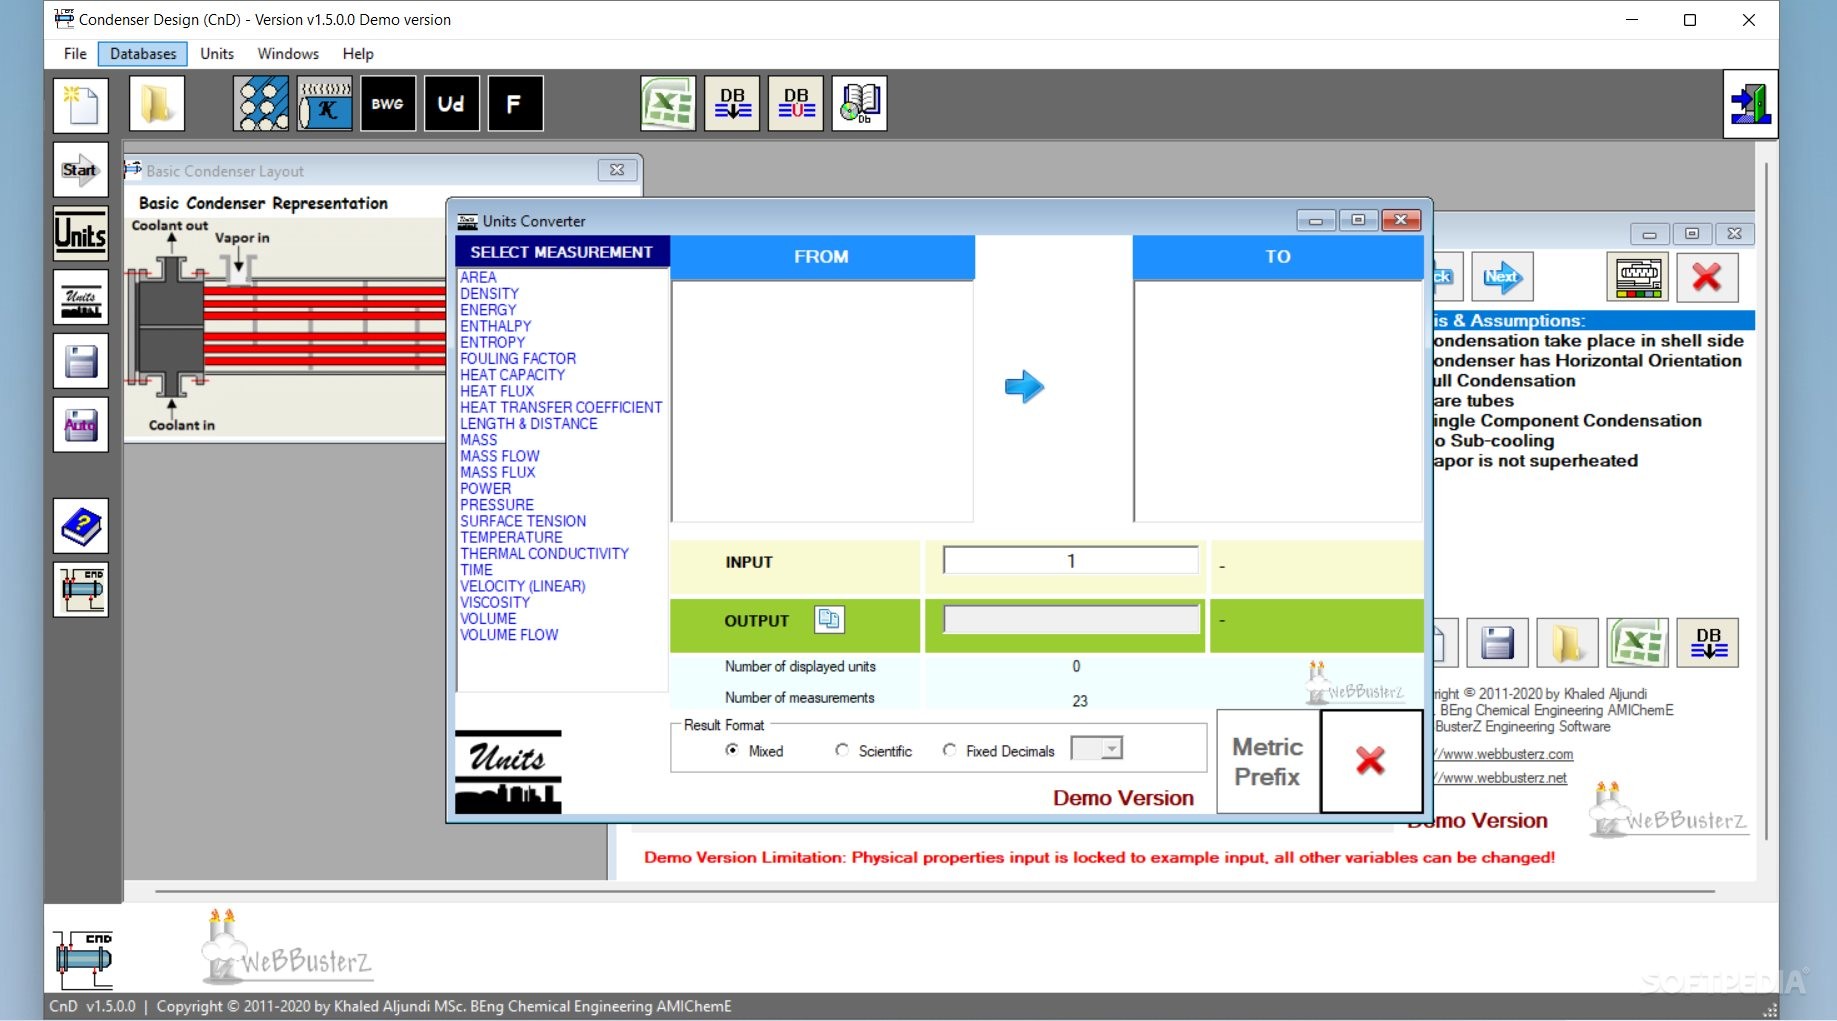1837x1021 pixels.
Task: Click the CnD condenser sidebar icon
Action: pos(81,590)
